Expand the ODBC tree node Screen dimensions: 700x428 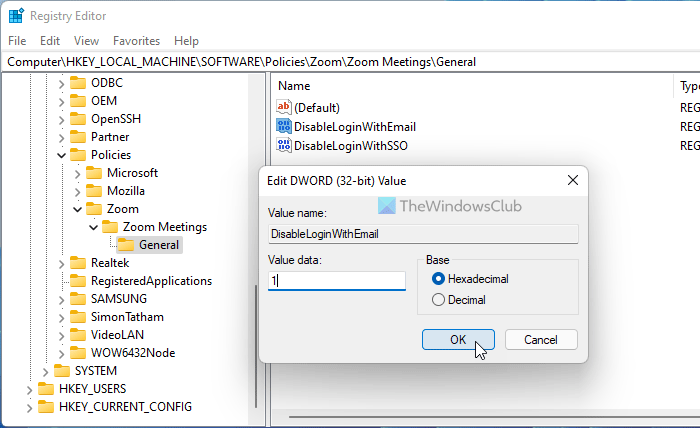[x=62, y=83]
